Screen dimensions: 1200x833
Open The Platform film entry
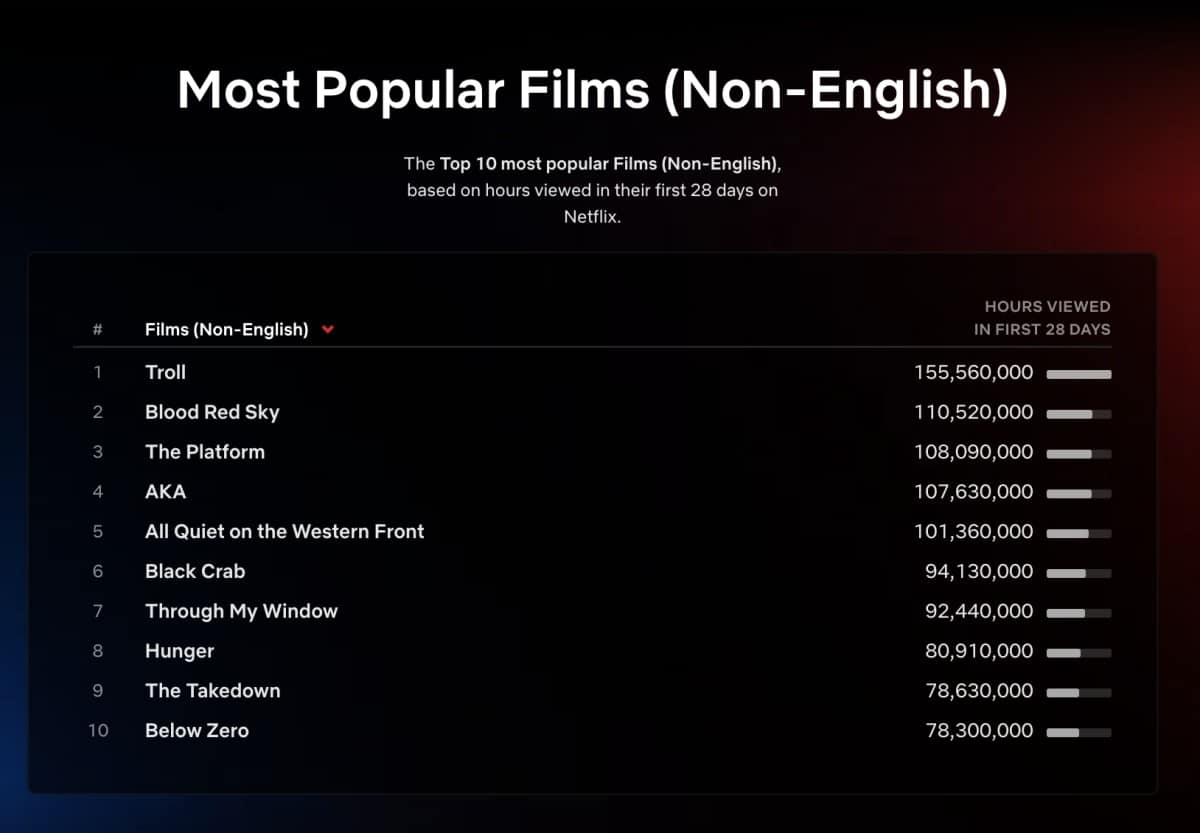click(x=205, y=452)
